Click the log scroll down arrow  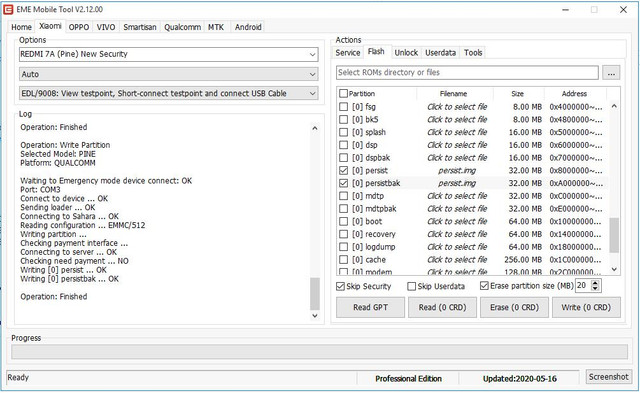[315, 315]
